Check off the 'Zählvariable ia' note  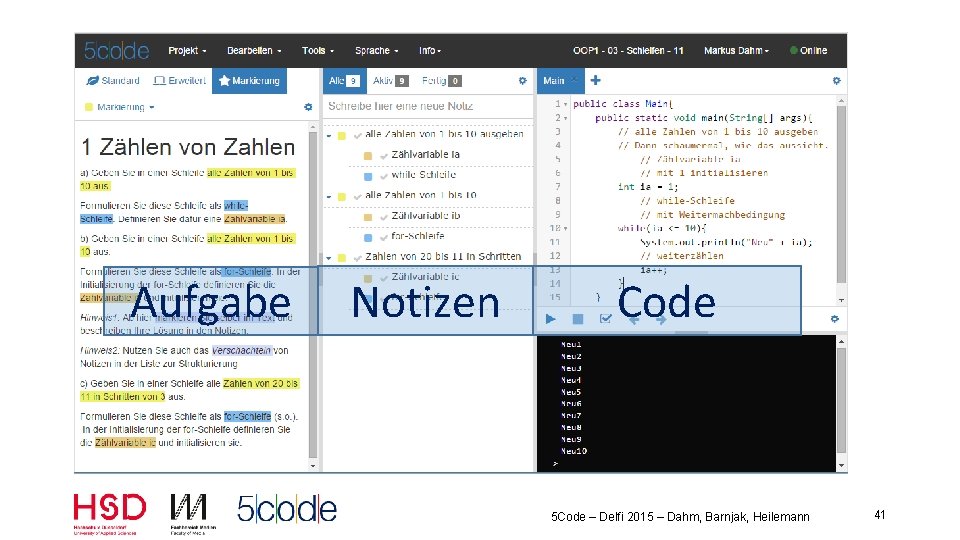[x=384, y=156]
